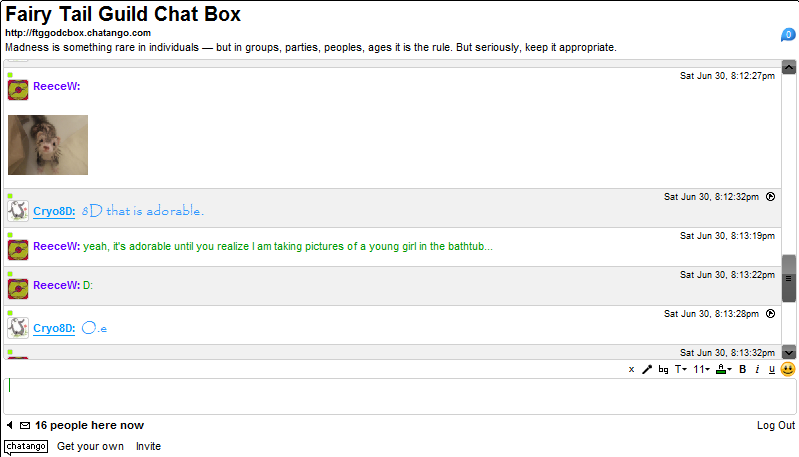Toggle bold text formatting

click(743, 369)
